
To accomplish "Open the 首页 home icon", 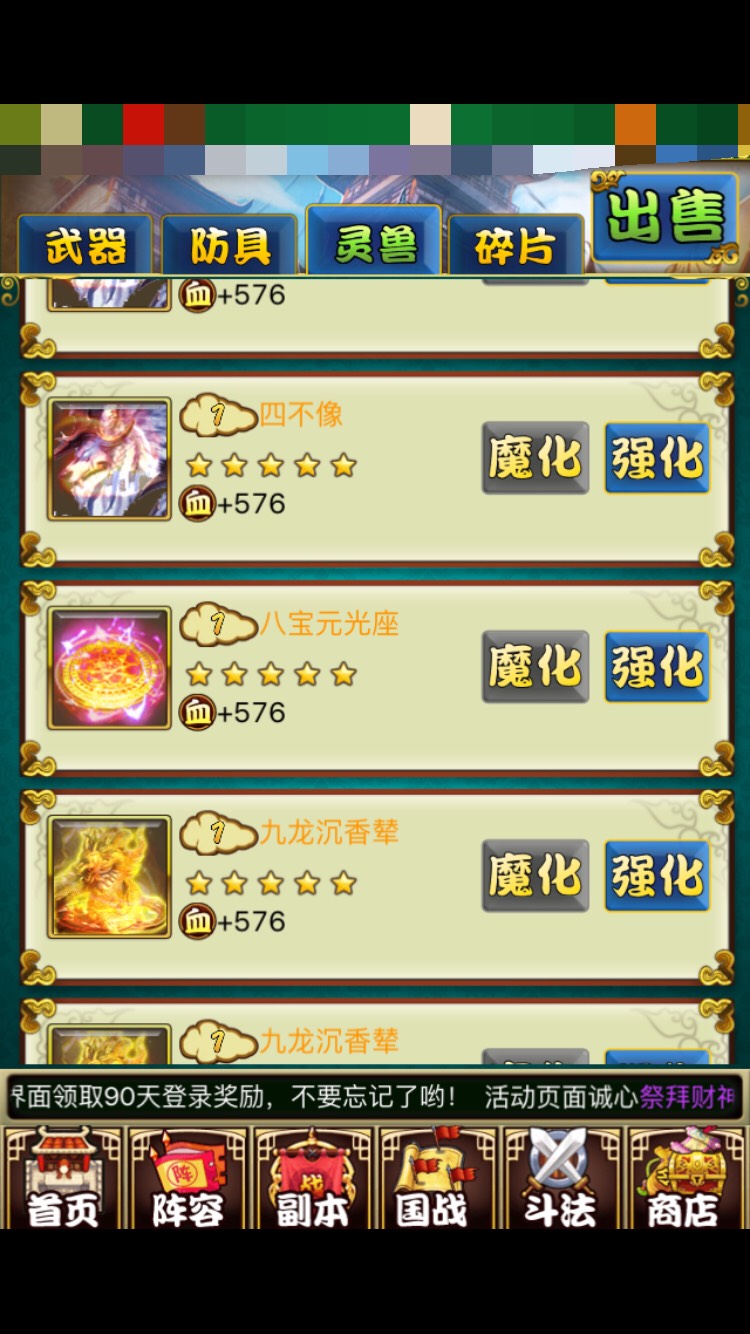I will pos(62,1178).
